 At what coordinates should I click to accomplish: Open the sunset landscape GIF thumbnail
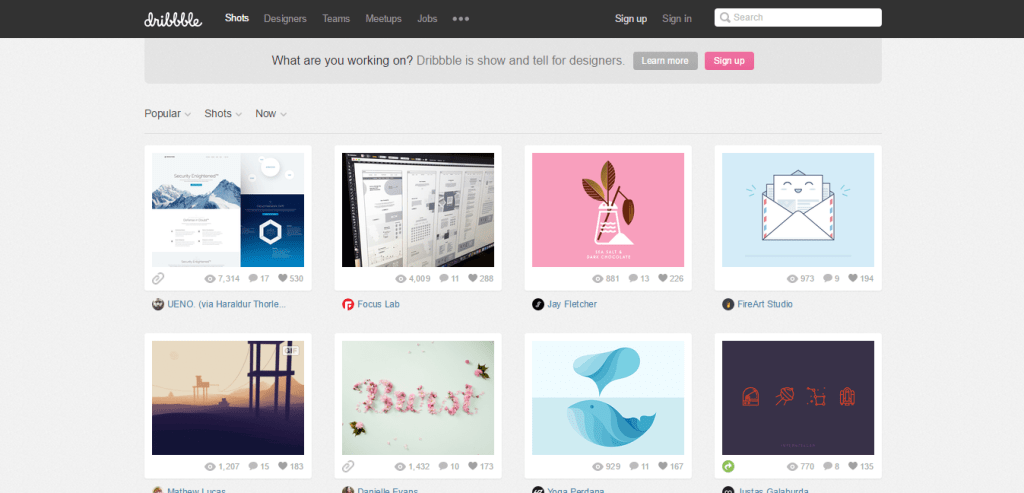pyautogui.click(x=228, y=398)
